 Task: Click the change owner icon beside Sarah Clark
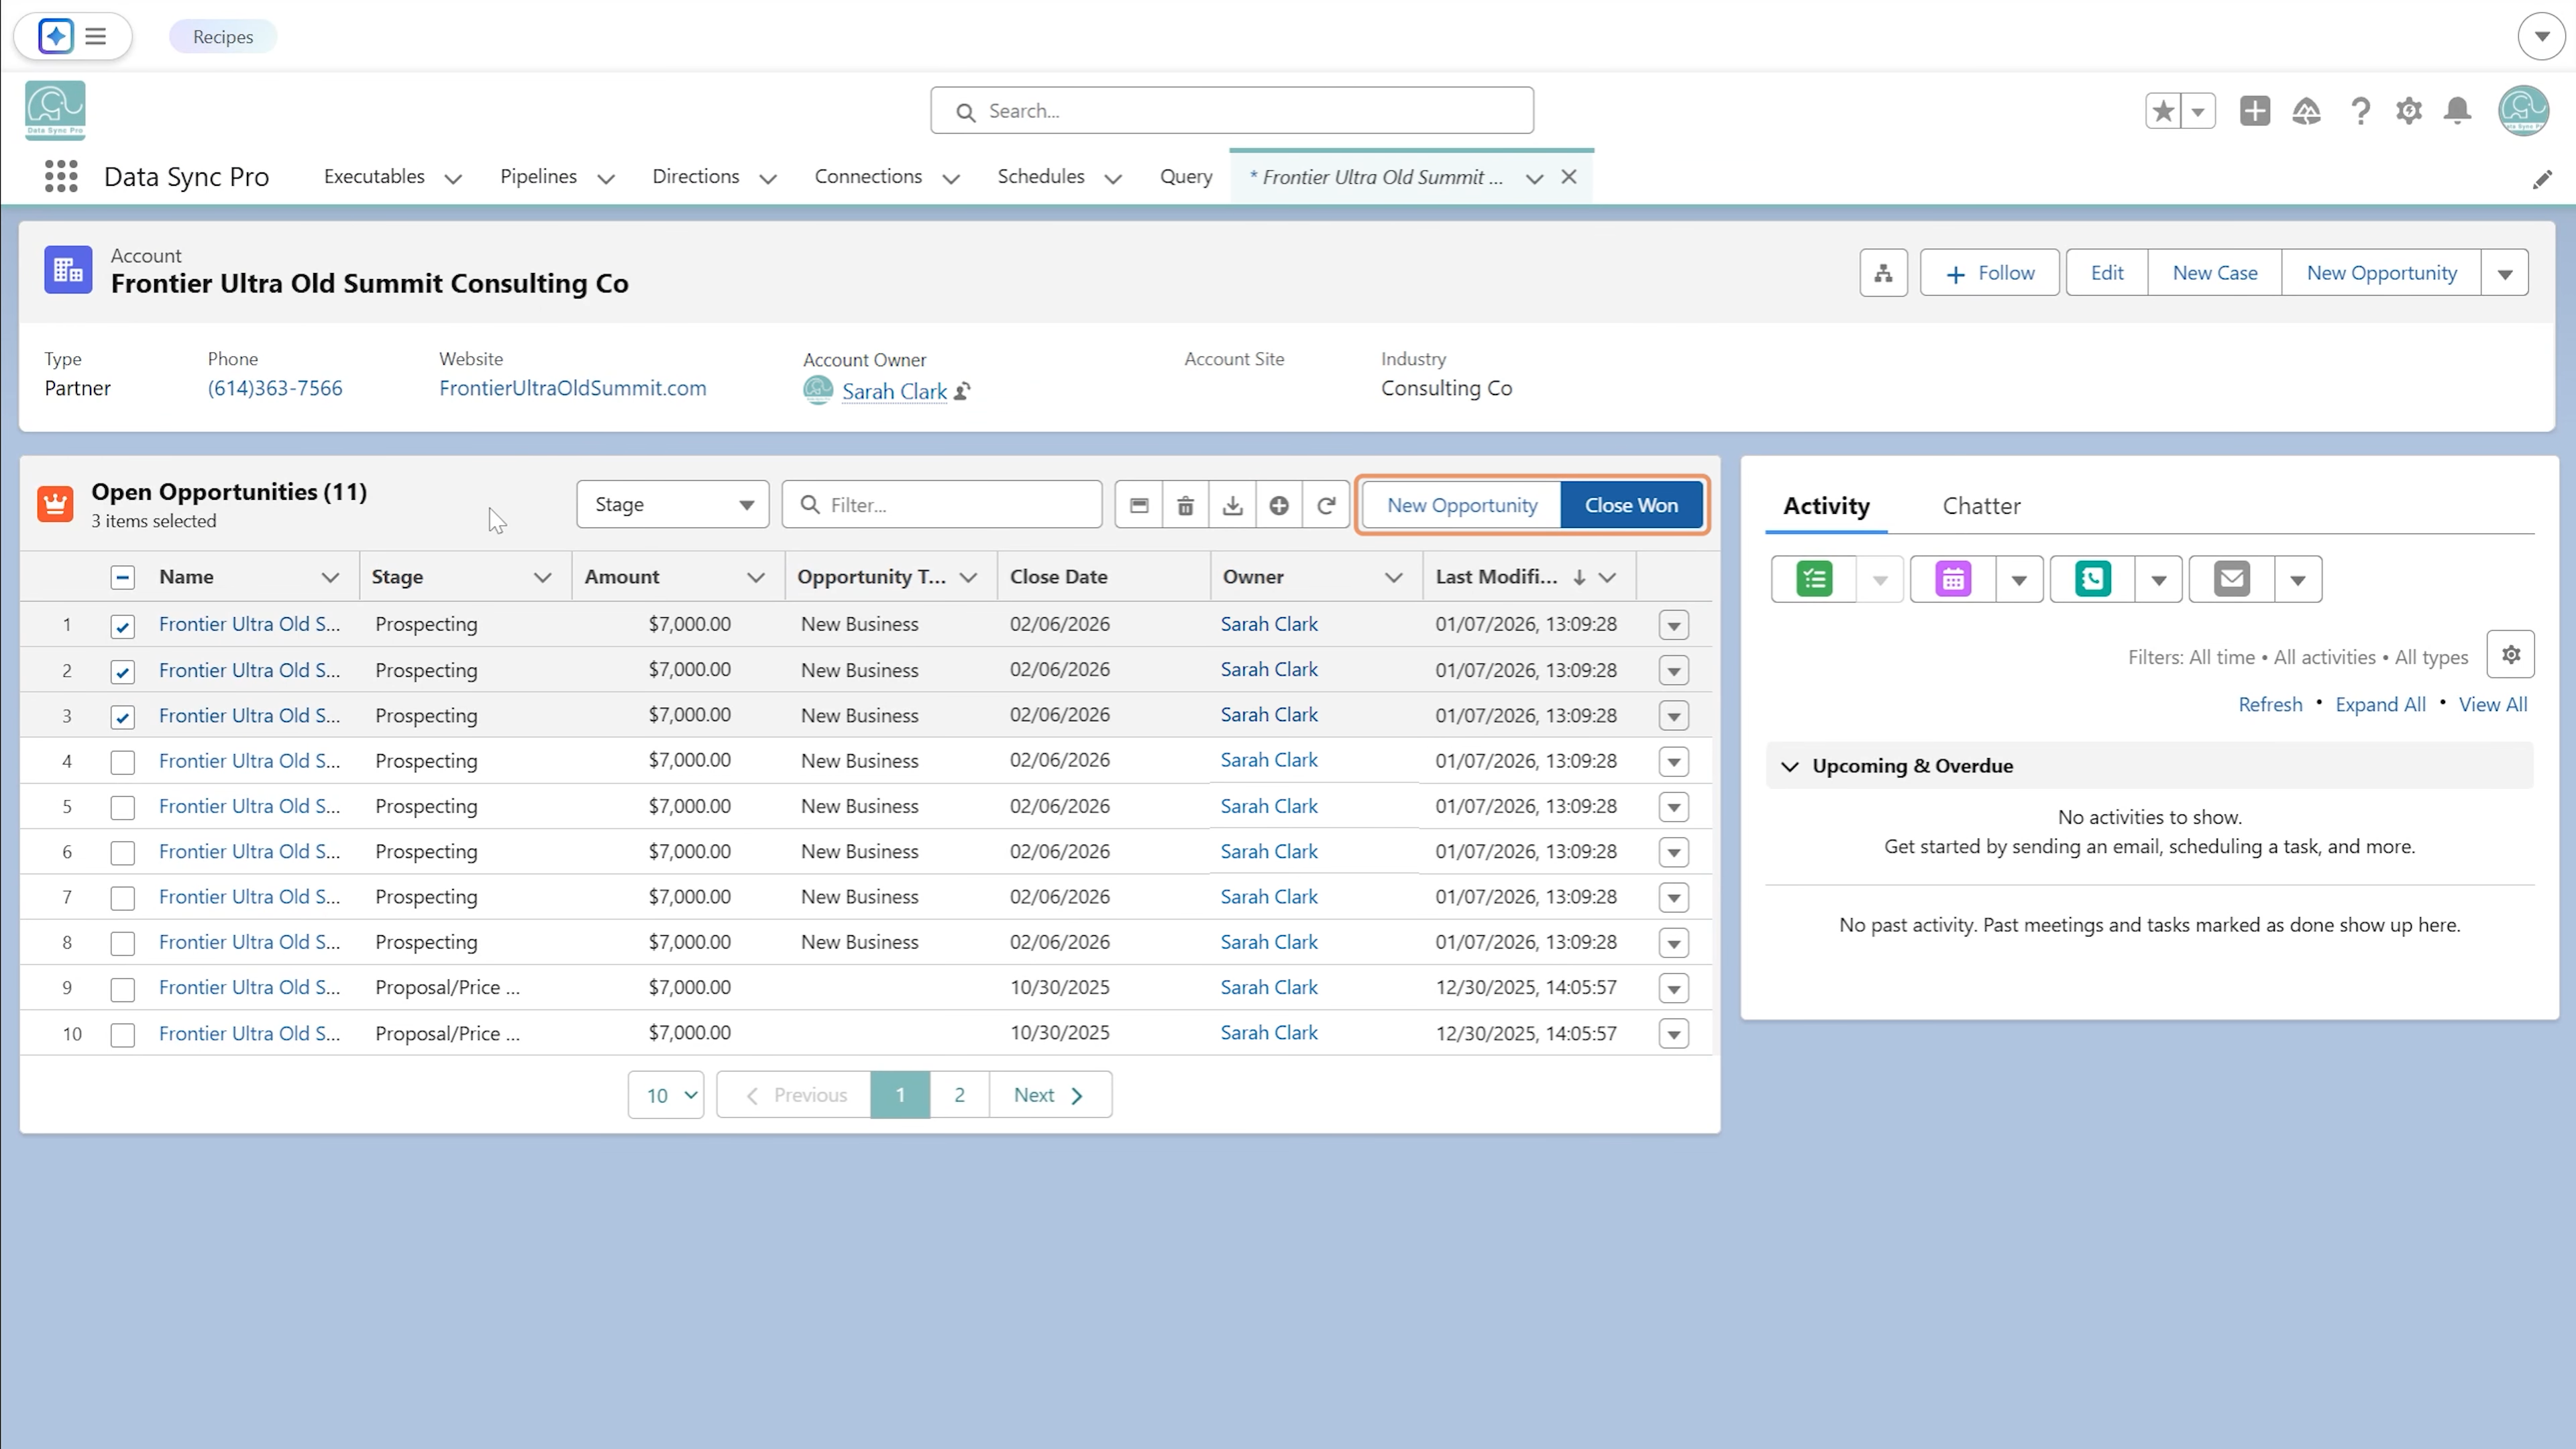point(962,391)
